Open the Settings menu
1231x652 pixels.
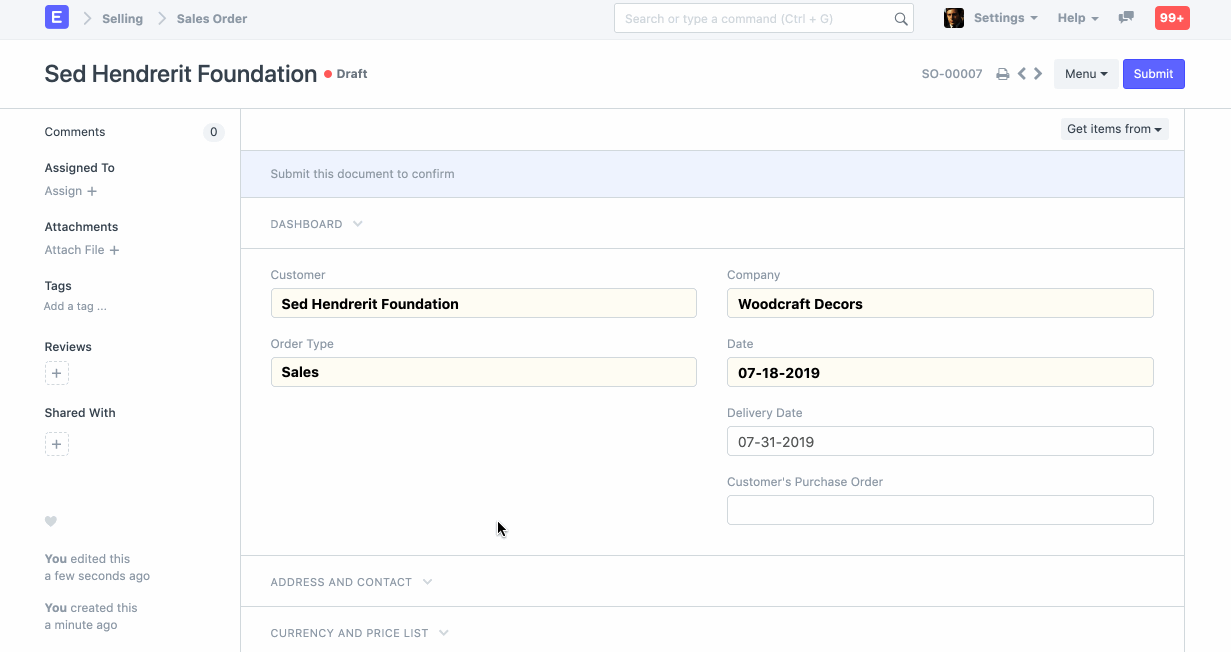[x=1005, y=18]
